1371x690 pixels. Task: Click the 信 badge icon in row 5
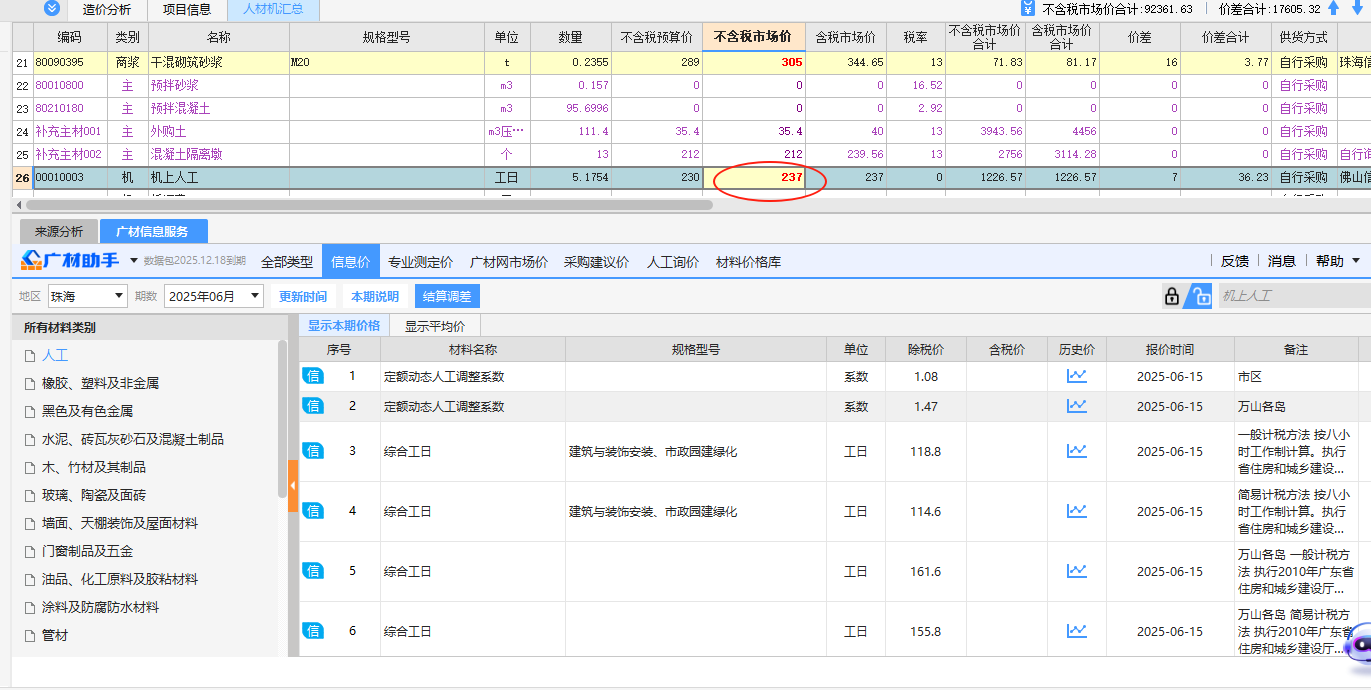313,571
